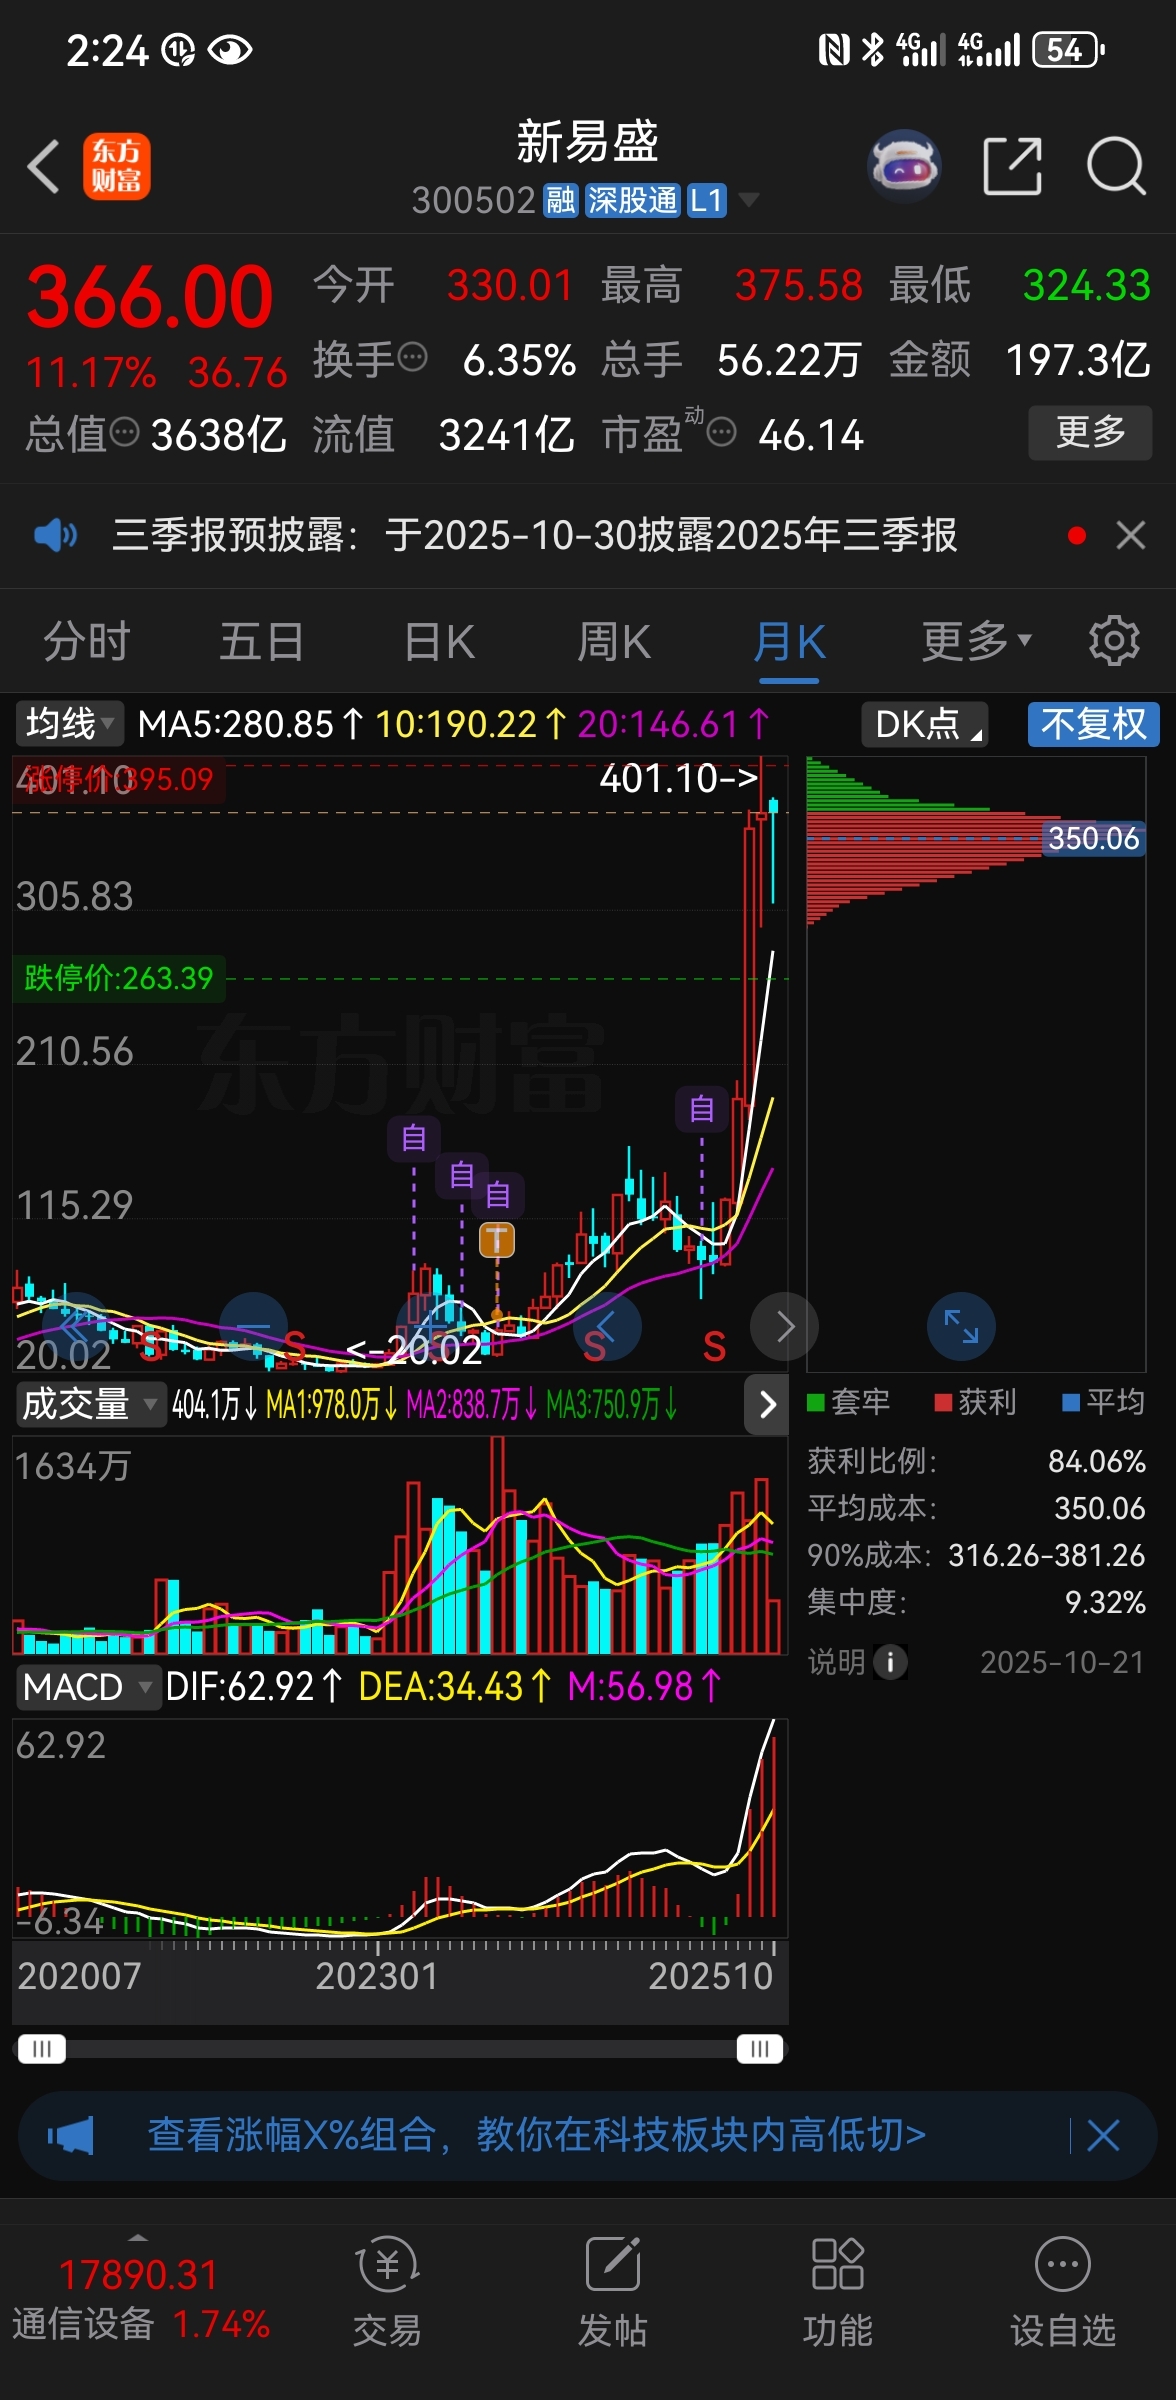
Task: Open 交易 trade icon
Action: click(x=387, y=2290)
